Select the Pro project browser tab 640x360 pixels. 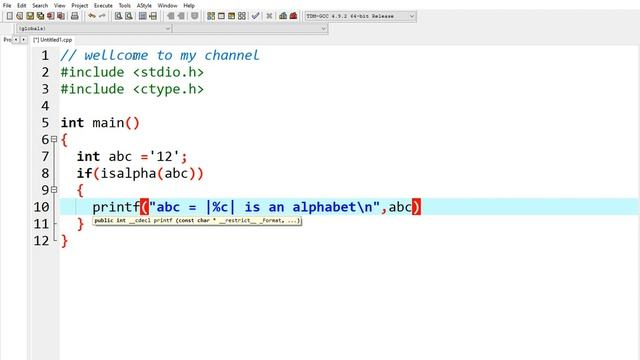pyautogui.click(x=7, y=40)
